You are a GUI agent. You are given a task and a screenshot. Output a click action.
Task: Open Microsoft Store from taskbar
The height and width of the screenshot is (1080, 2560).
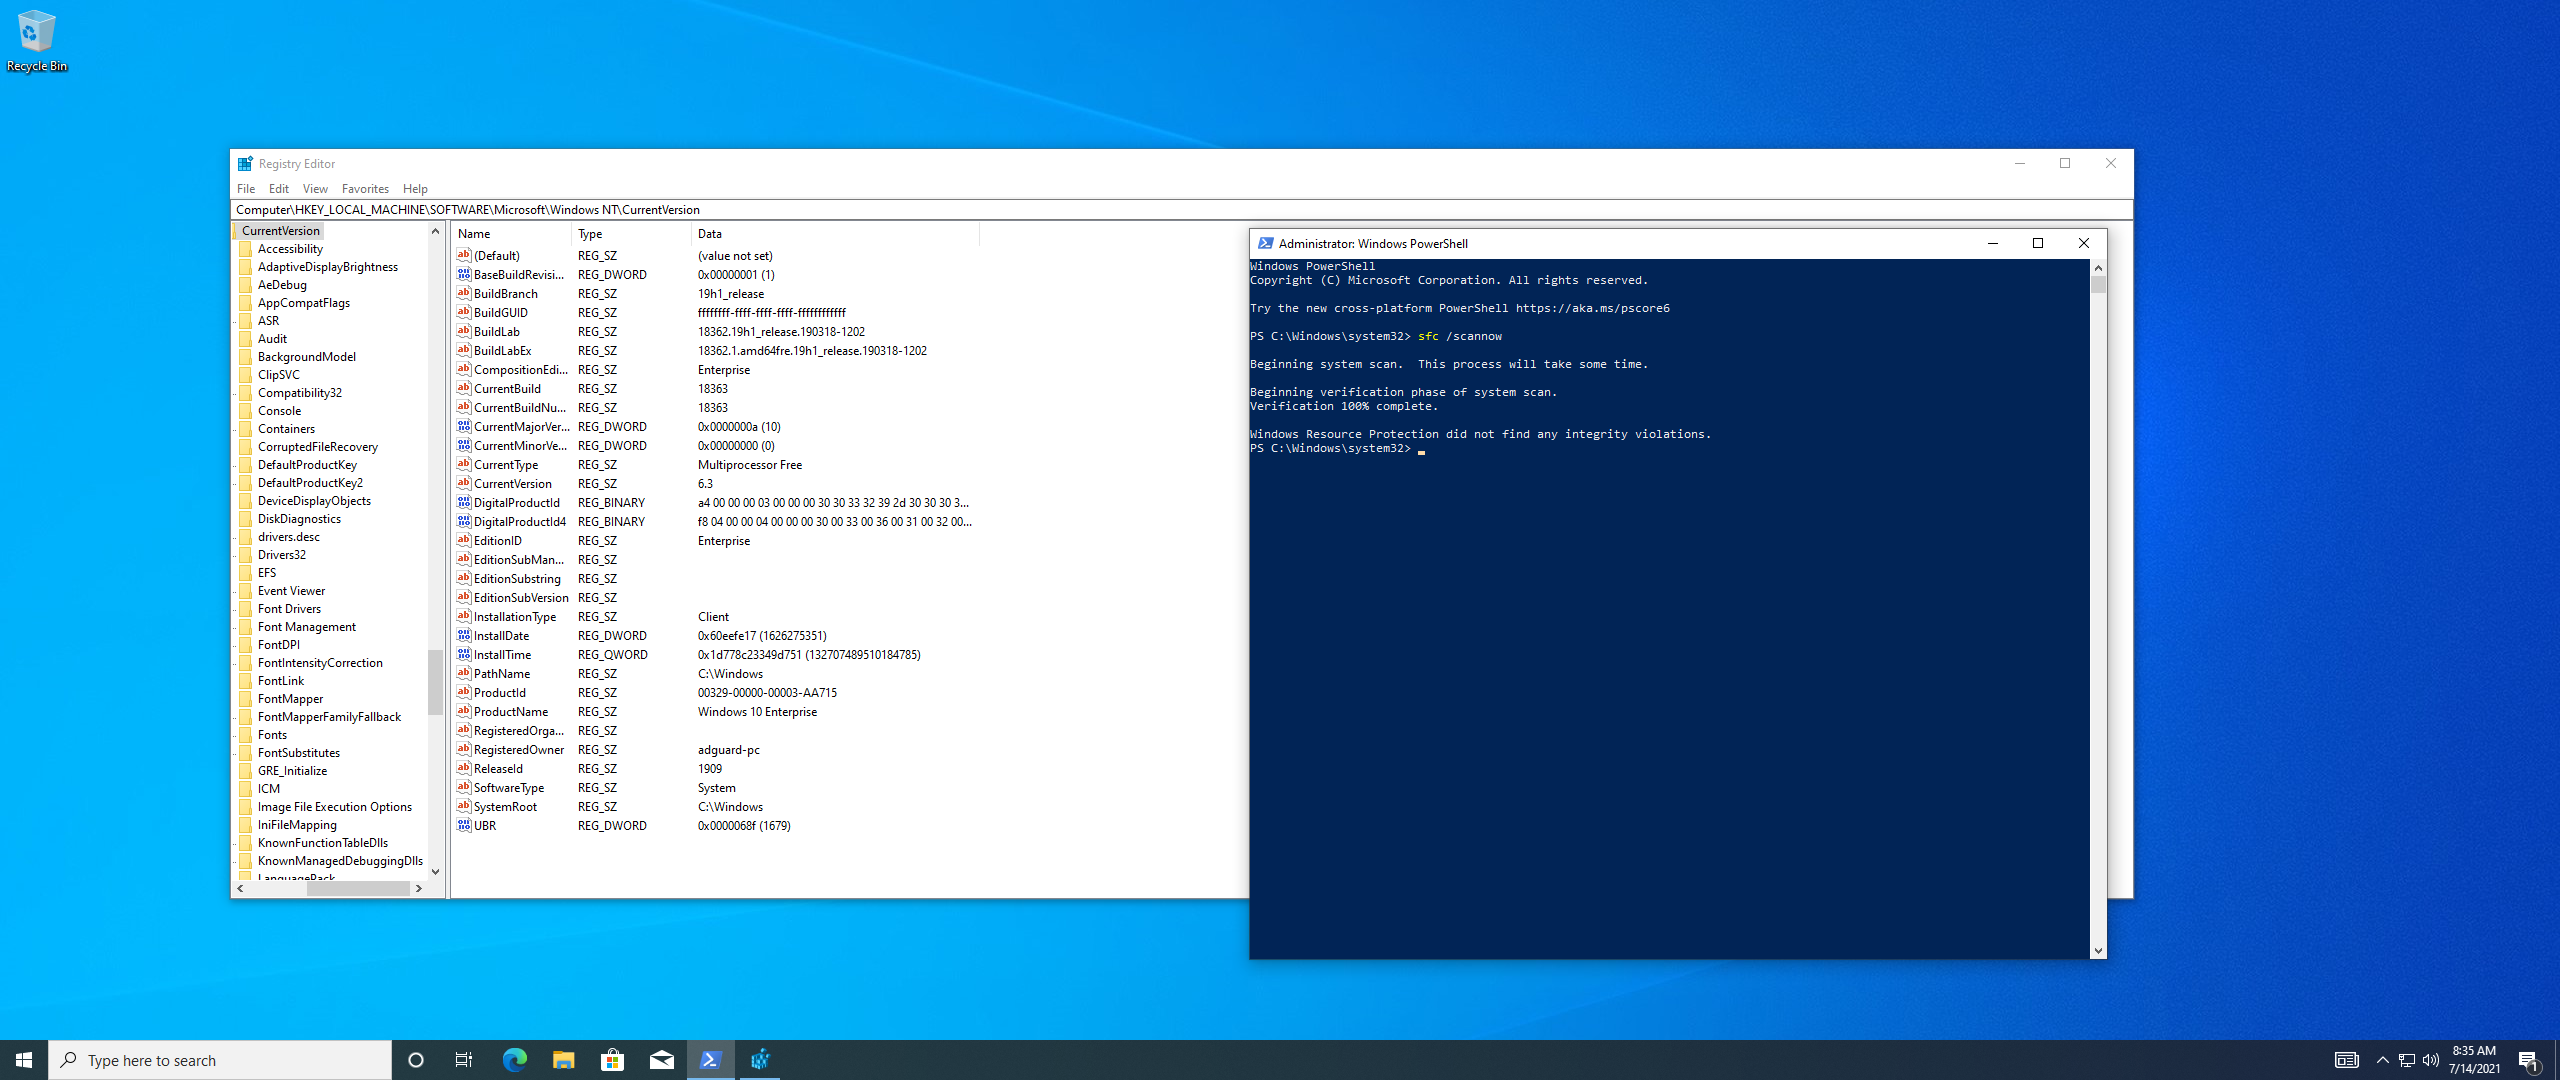coord(612,1060)
